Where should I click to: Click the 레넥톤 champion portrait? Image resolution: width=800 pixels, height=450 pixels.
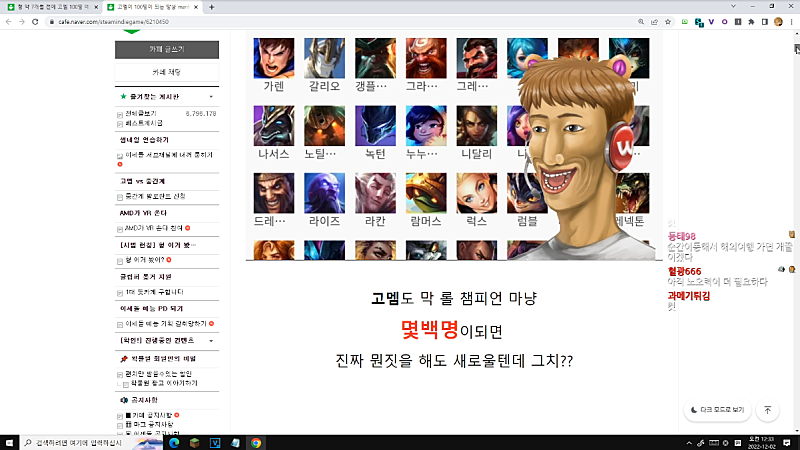click(x=633, y=193)
